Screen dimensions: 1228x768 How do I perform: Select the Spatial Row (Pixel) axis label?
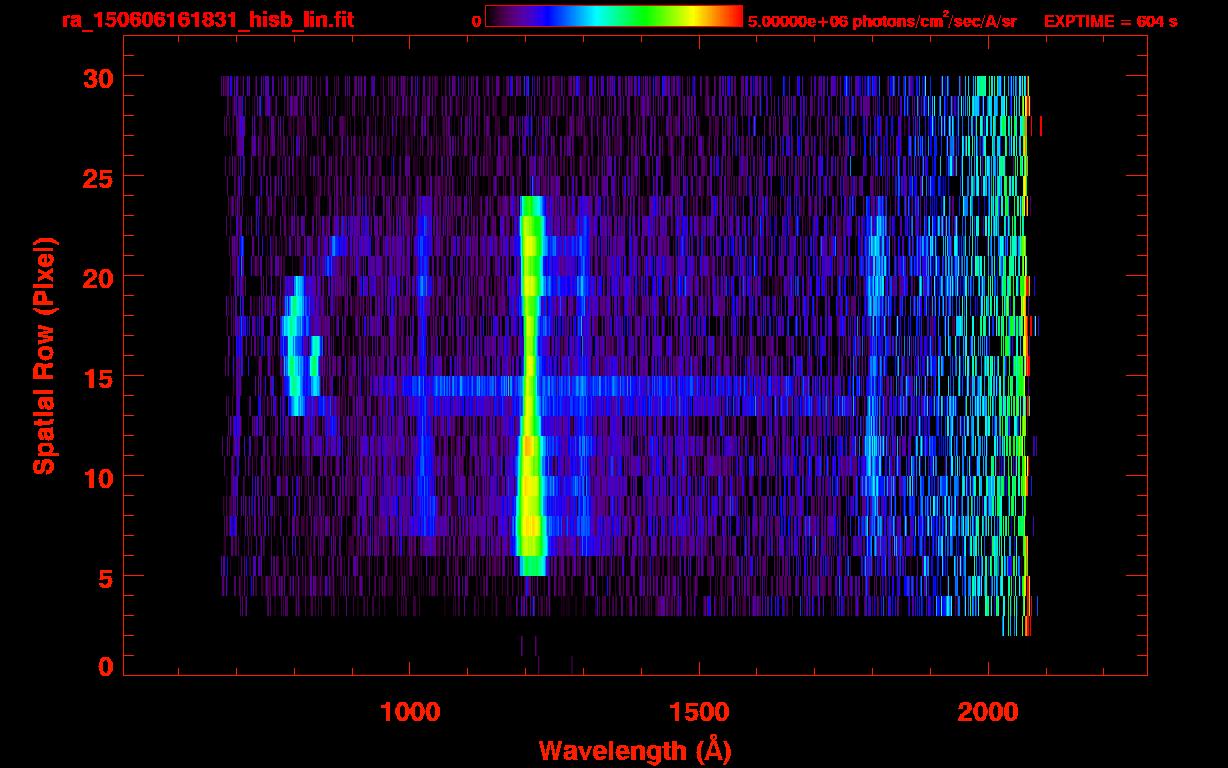[x=44, y=355]
